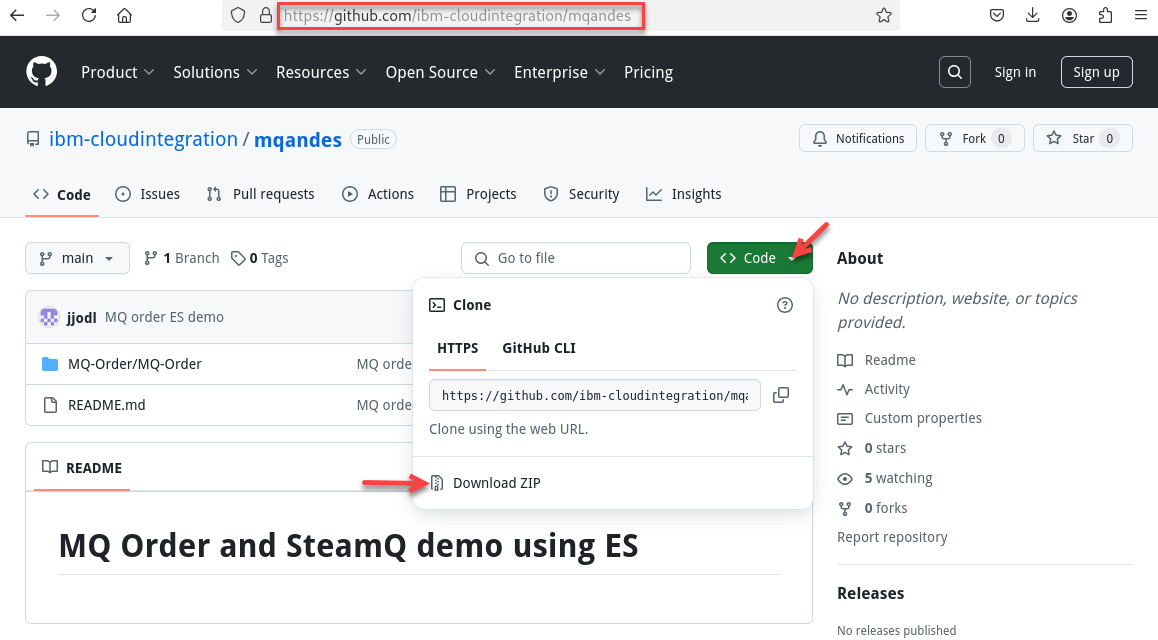Toggle the green Code dropdown button

[x=759, y=258]
